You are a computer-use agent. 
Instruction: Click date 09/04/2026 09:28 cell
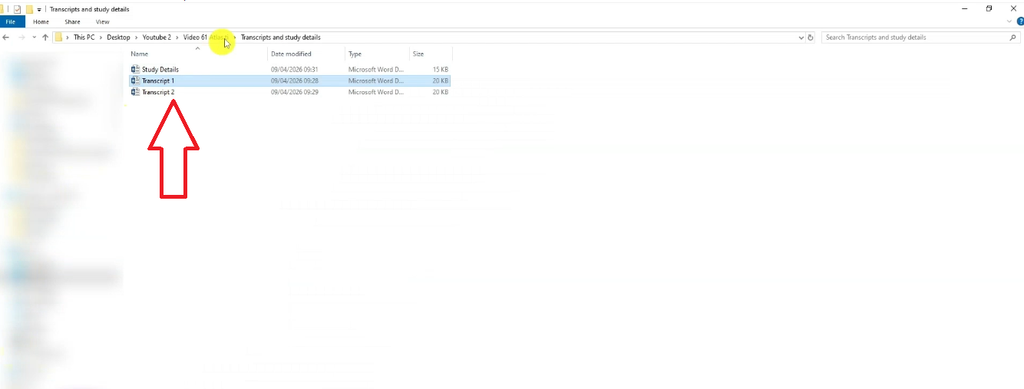tap(295, 81)
